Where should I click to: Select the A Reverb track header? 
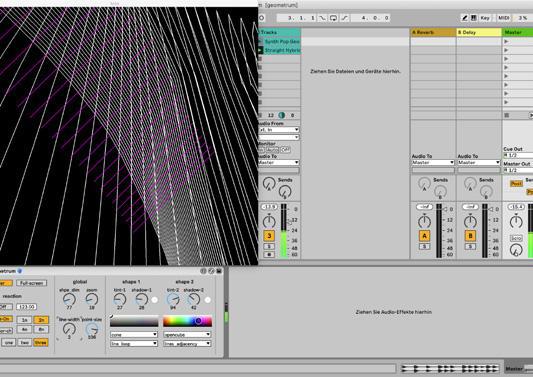pos(433,32)
